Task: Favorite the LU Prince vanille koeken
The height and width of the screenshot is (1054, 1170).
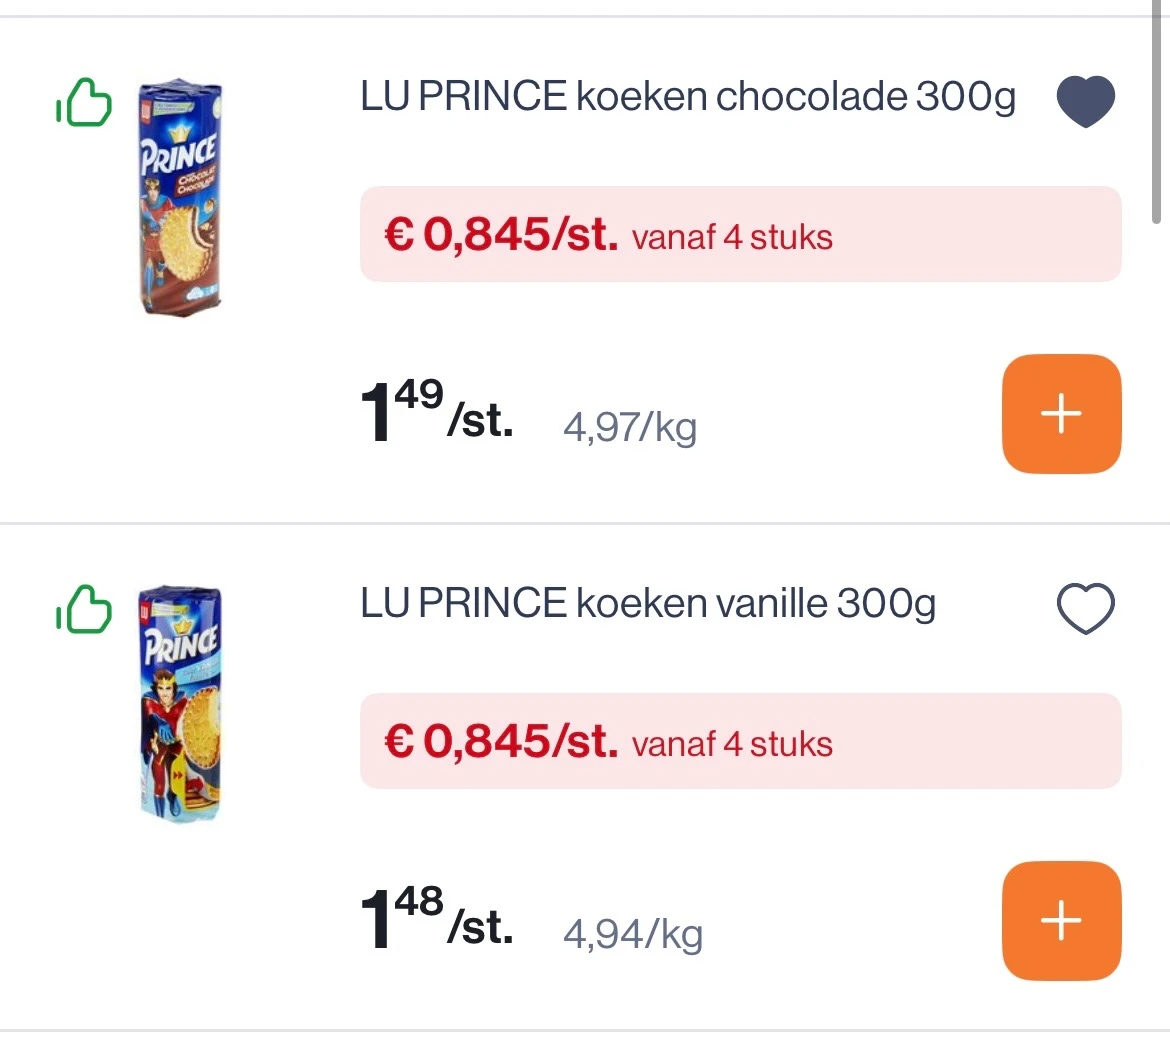Action: (x=1085, y=608)
